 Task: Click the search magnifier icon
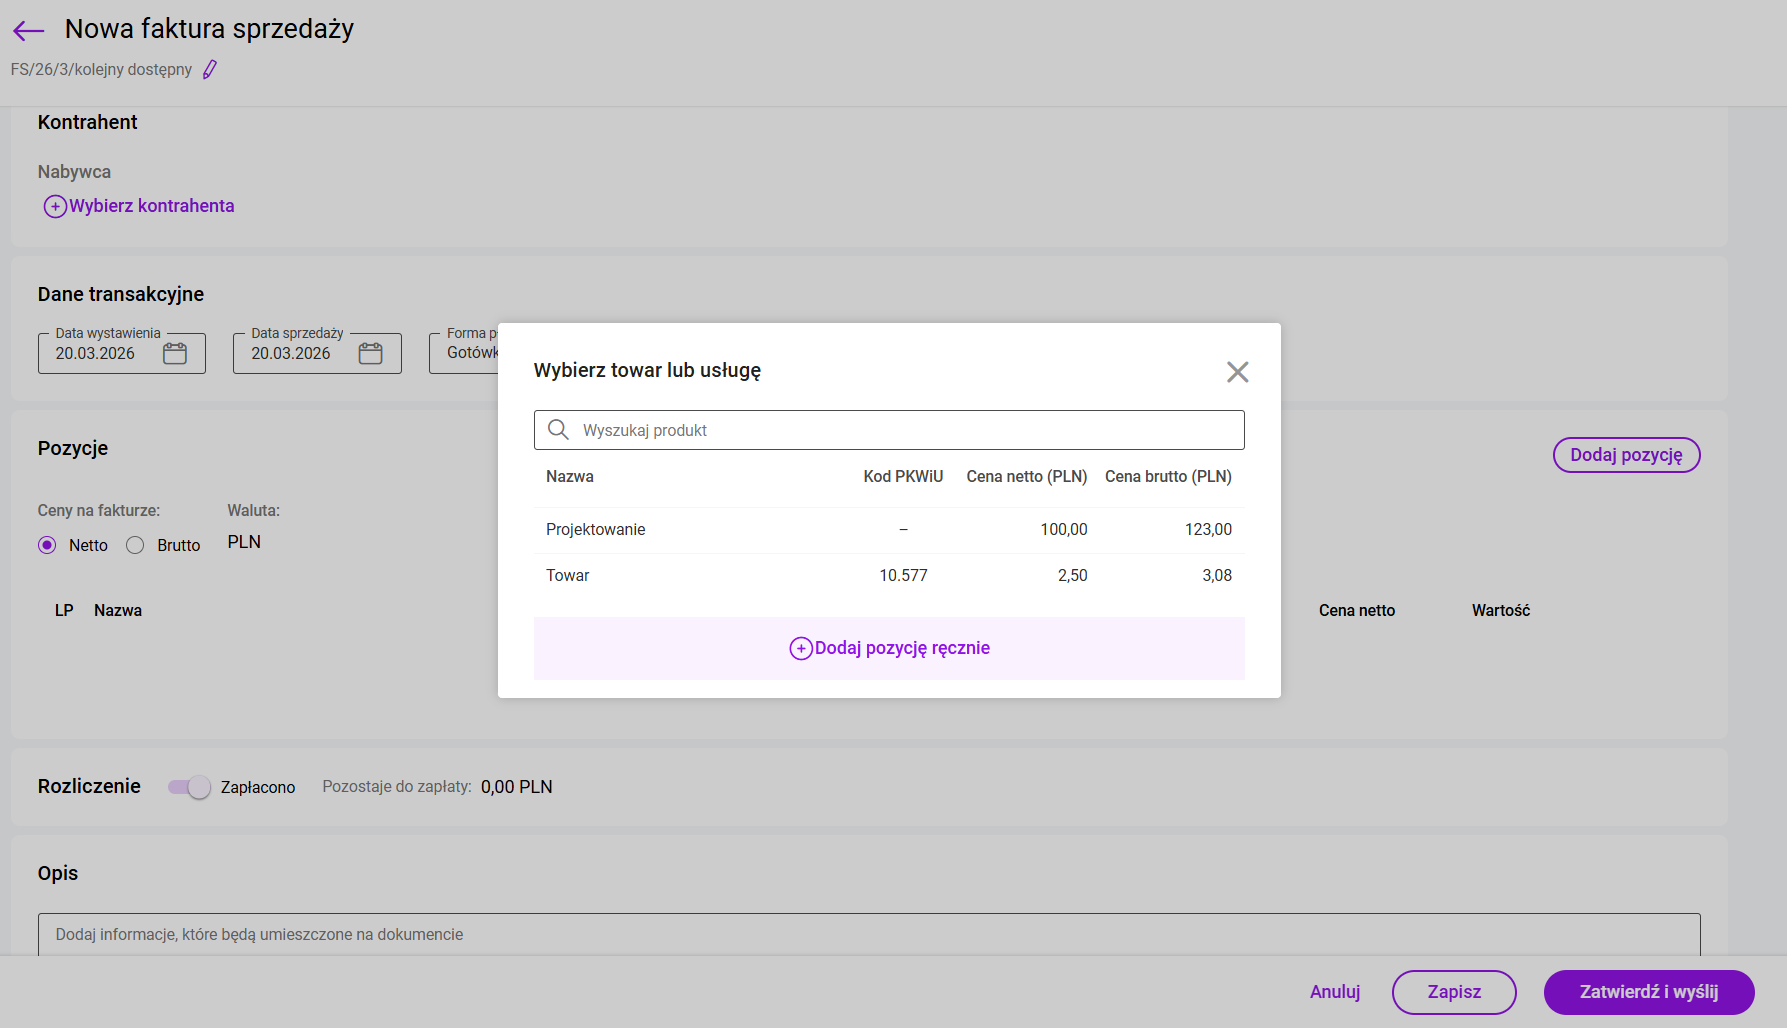(x=559, y=430)
